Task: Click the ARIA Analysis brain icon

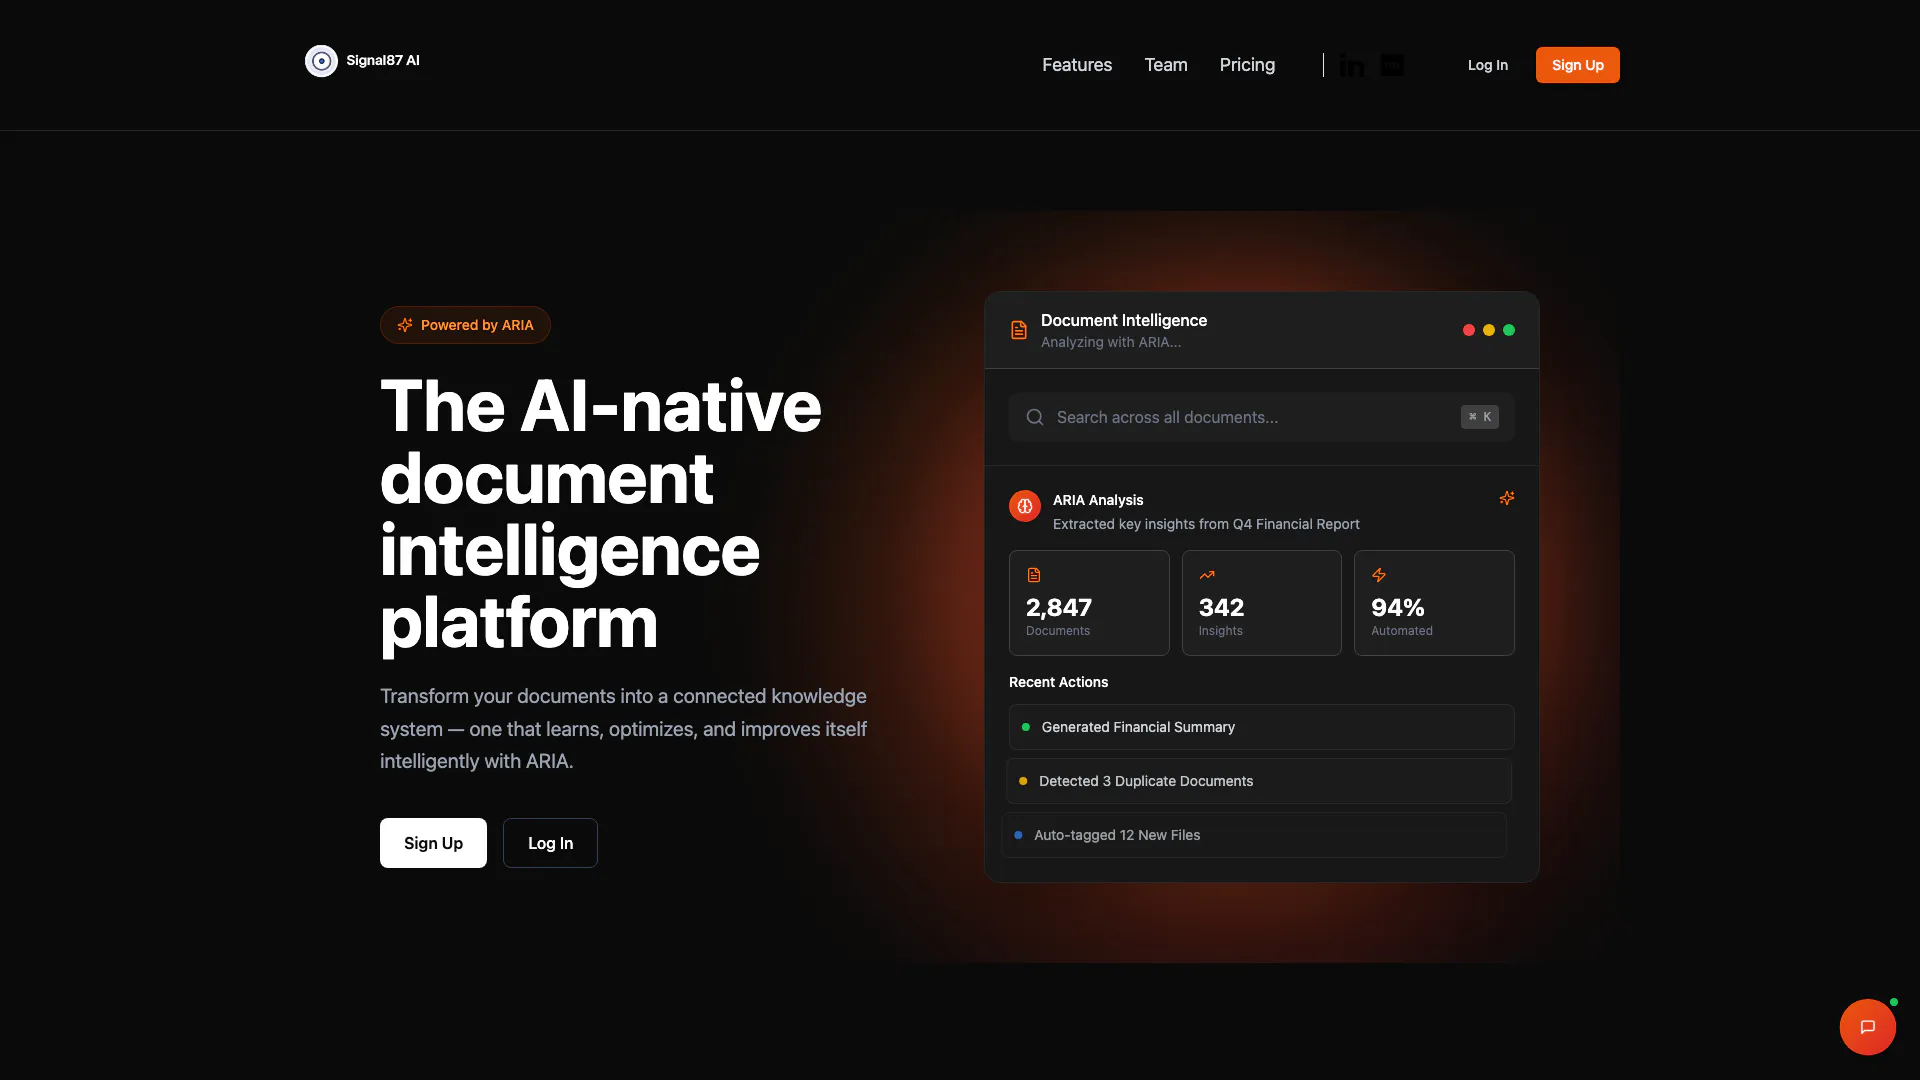Action: pos(1025,507)
